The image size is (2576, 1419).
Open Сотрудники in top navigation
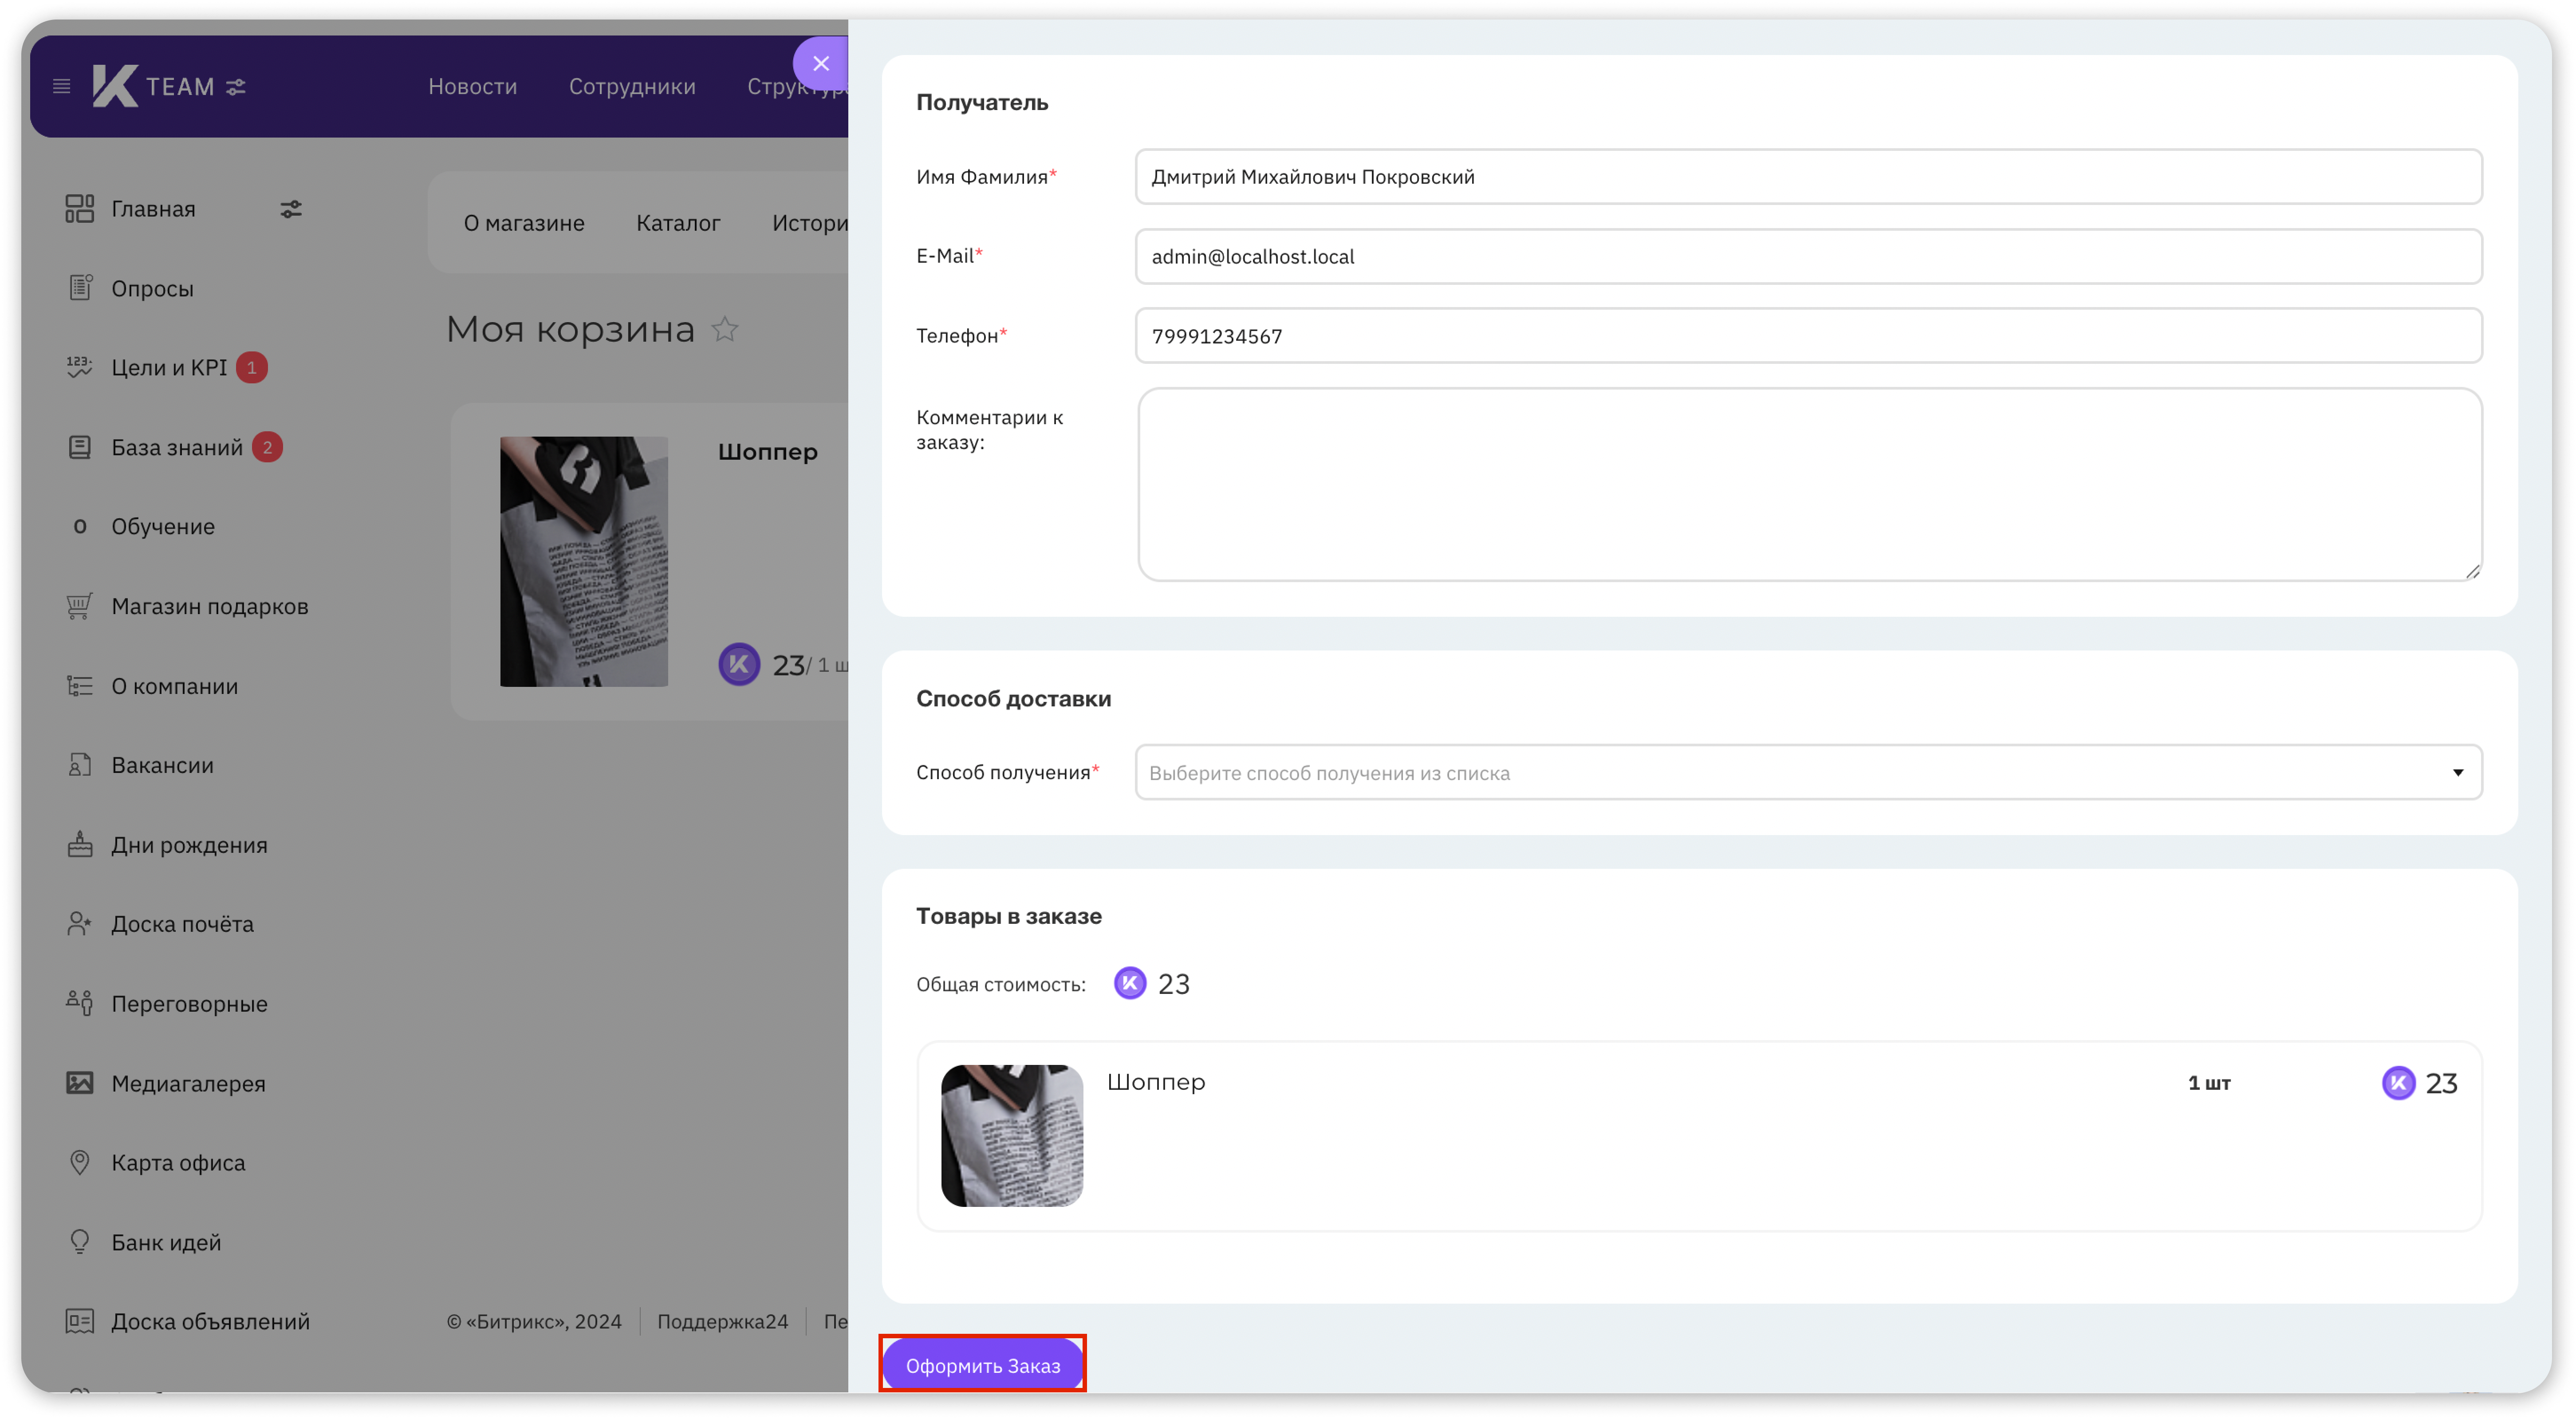click(x=632, y=87)
